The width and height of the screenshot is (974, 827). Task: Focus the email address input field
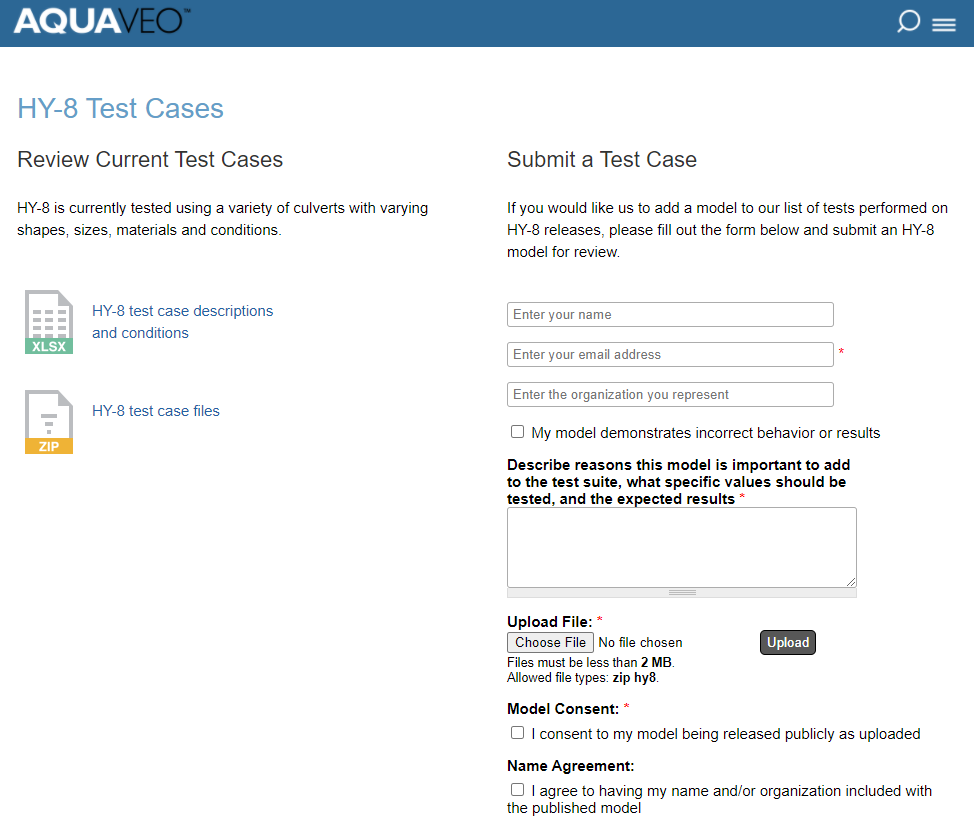[x=670, y=354]
